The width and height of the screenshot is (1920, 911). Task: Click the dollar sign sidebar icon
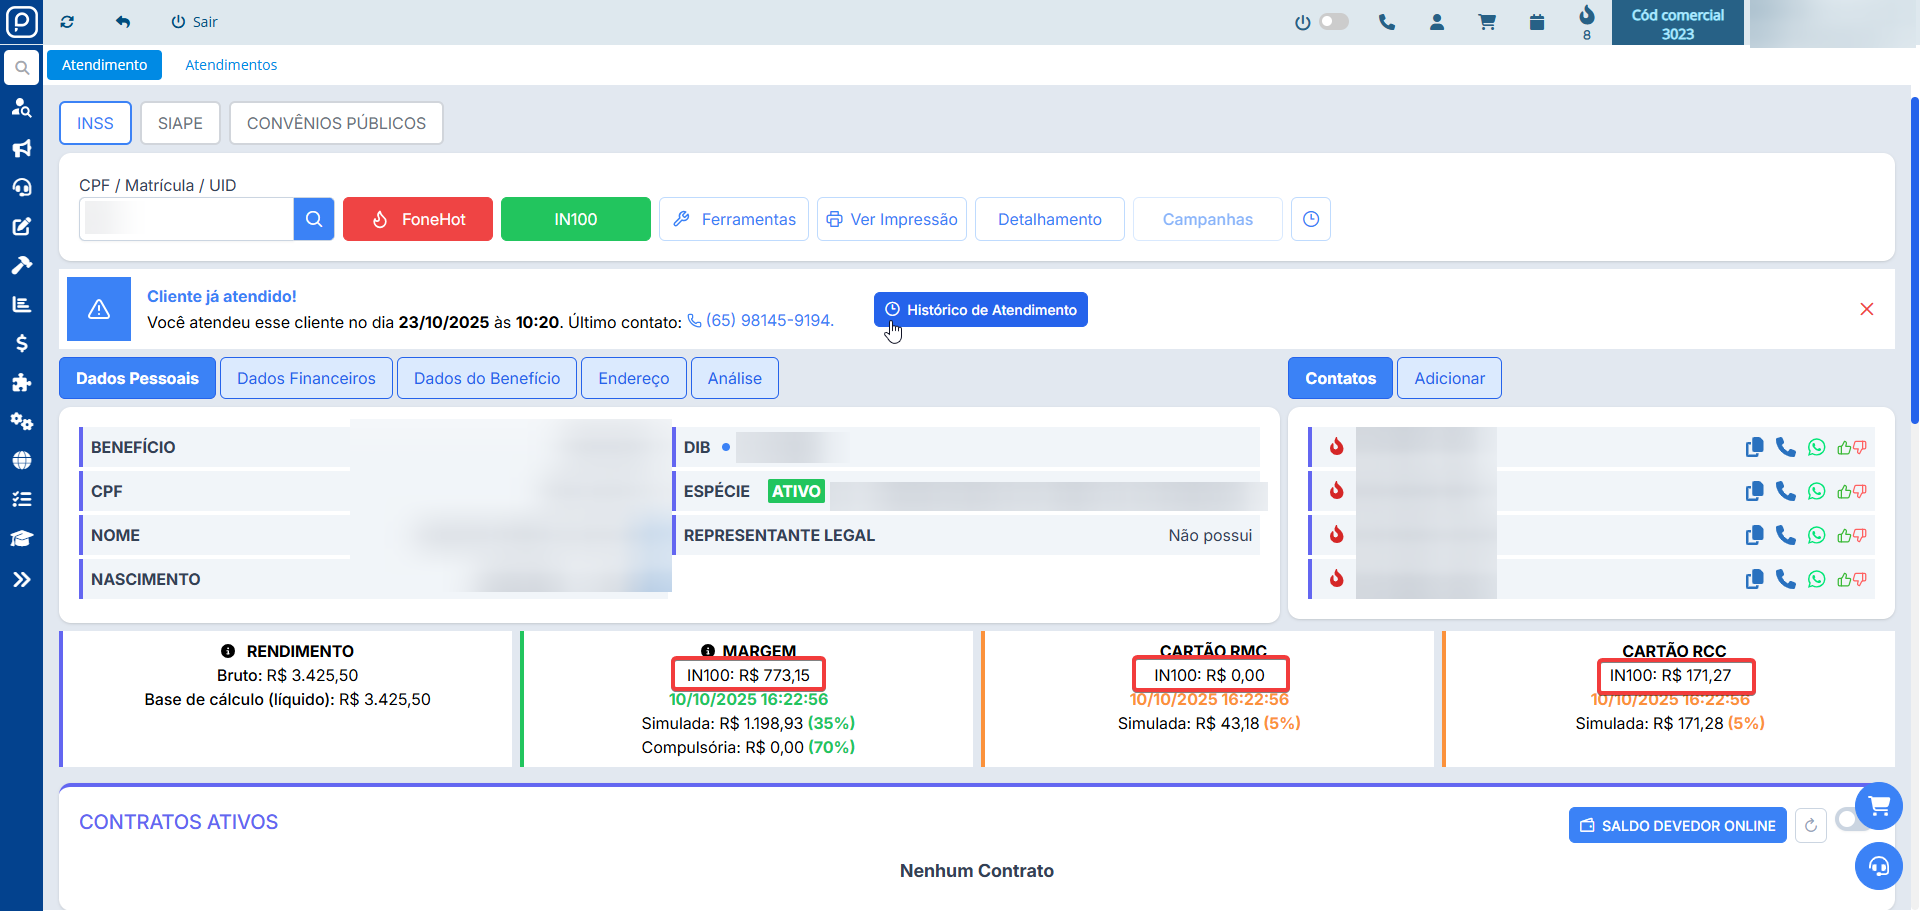click(21, 343)
